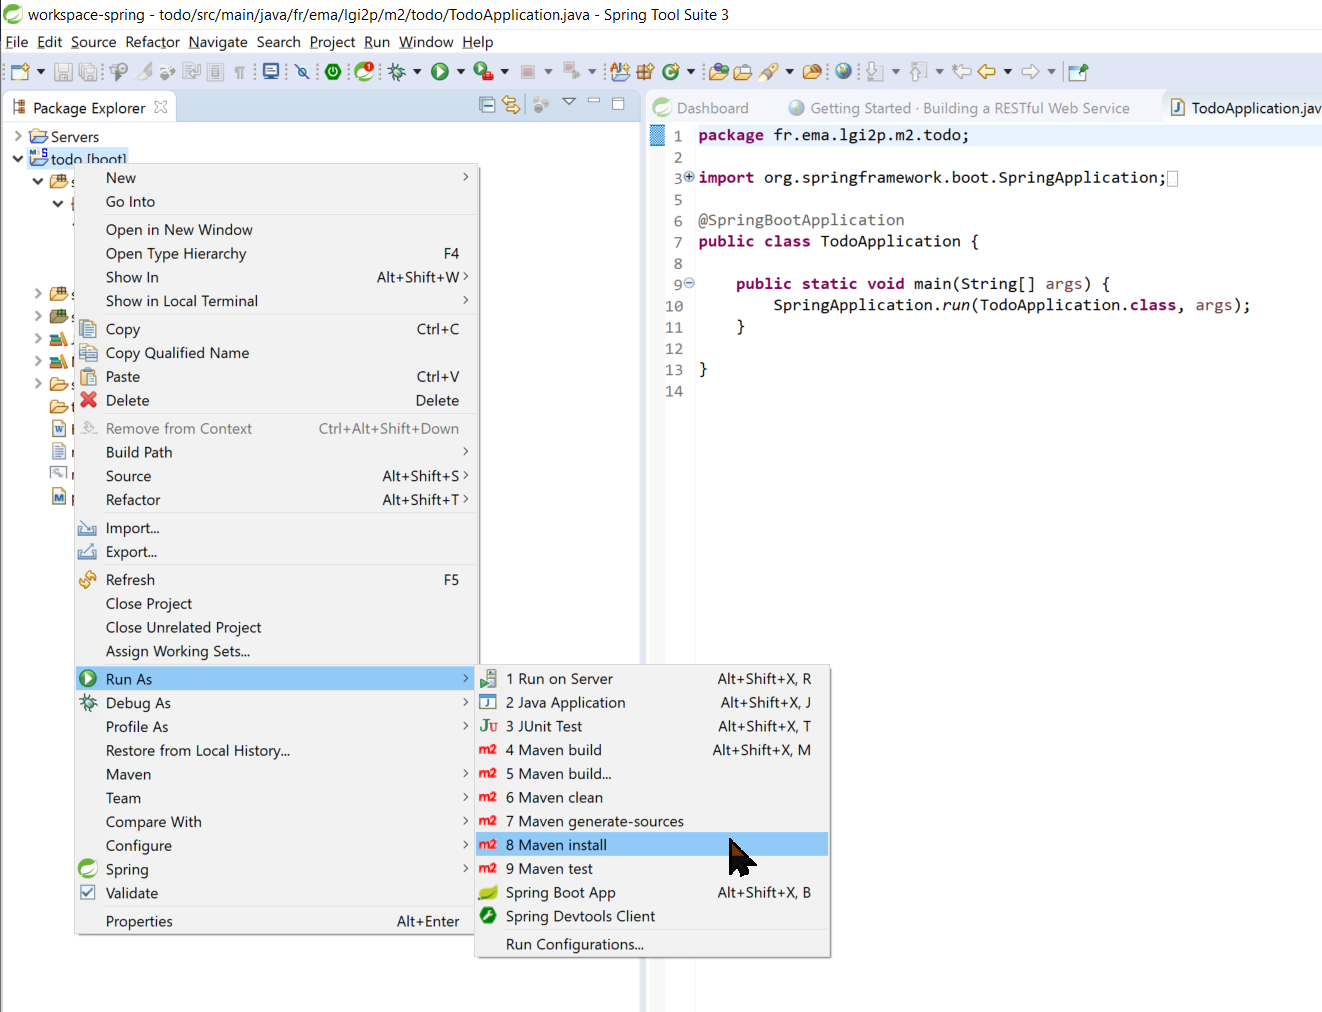Collapse the todo [boot] project node
Image resolution: width=1322 pixels, height=1012 pixels.
(x=18, y=158)
